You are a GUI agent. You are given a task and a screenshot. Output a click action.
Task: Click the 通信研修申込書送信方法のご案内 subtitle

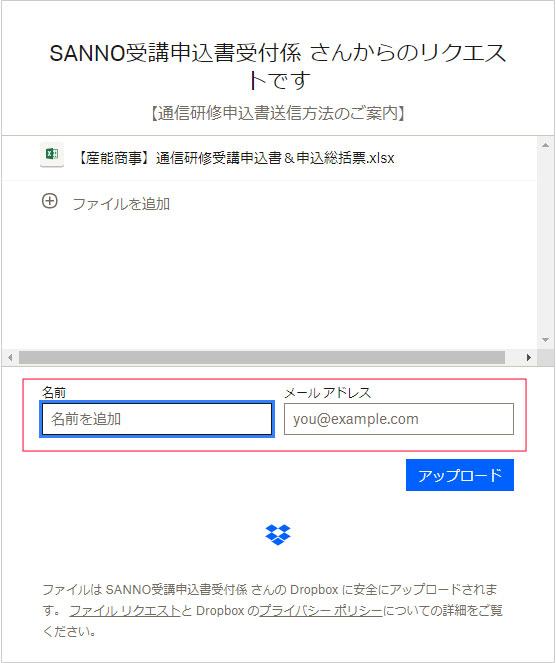[x=278, y=113]
